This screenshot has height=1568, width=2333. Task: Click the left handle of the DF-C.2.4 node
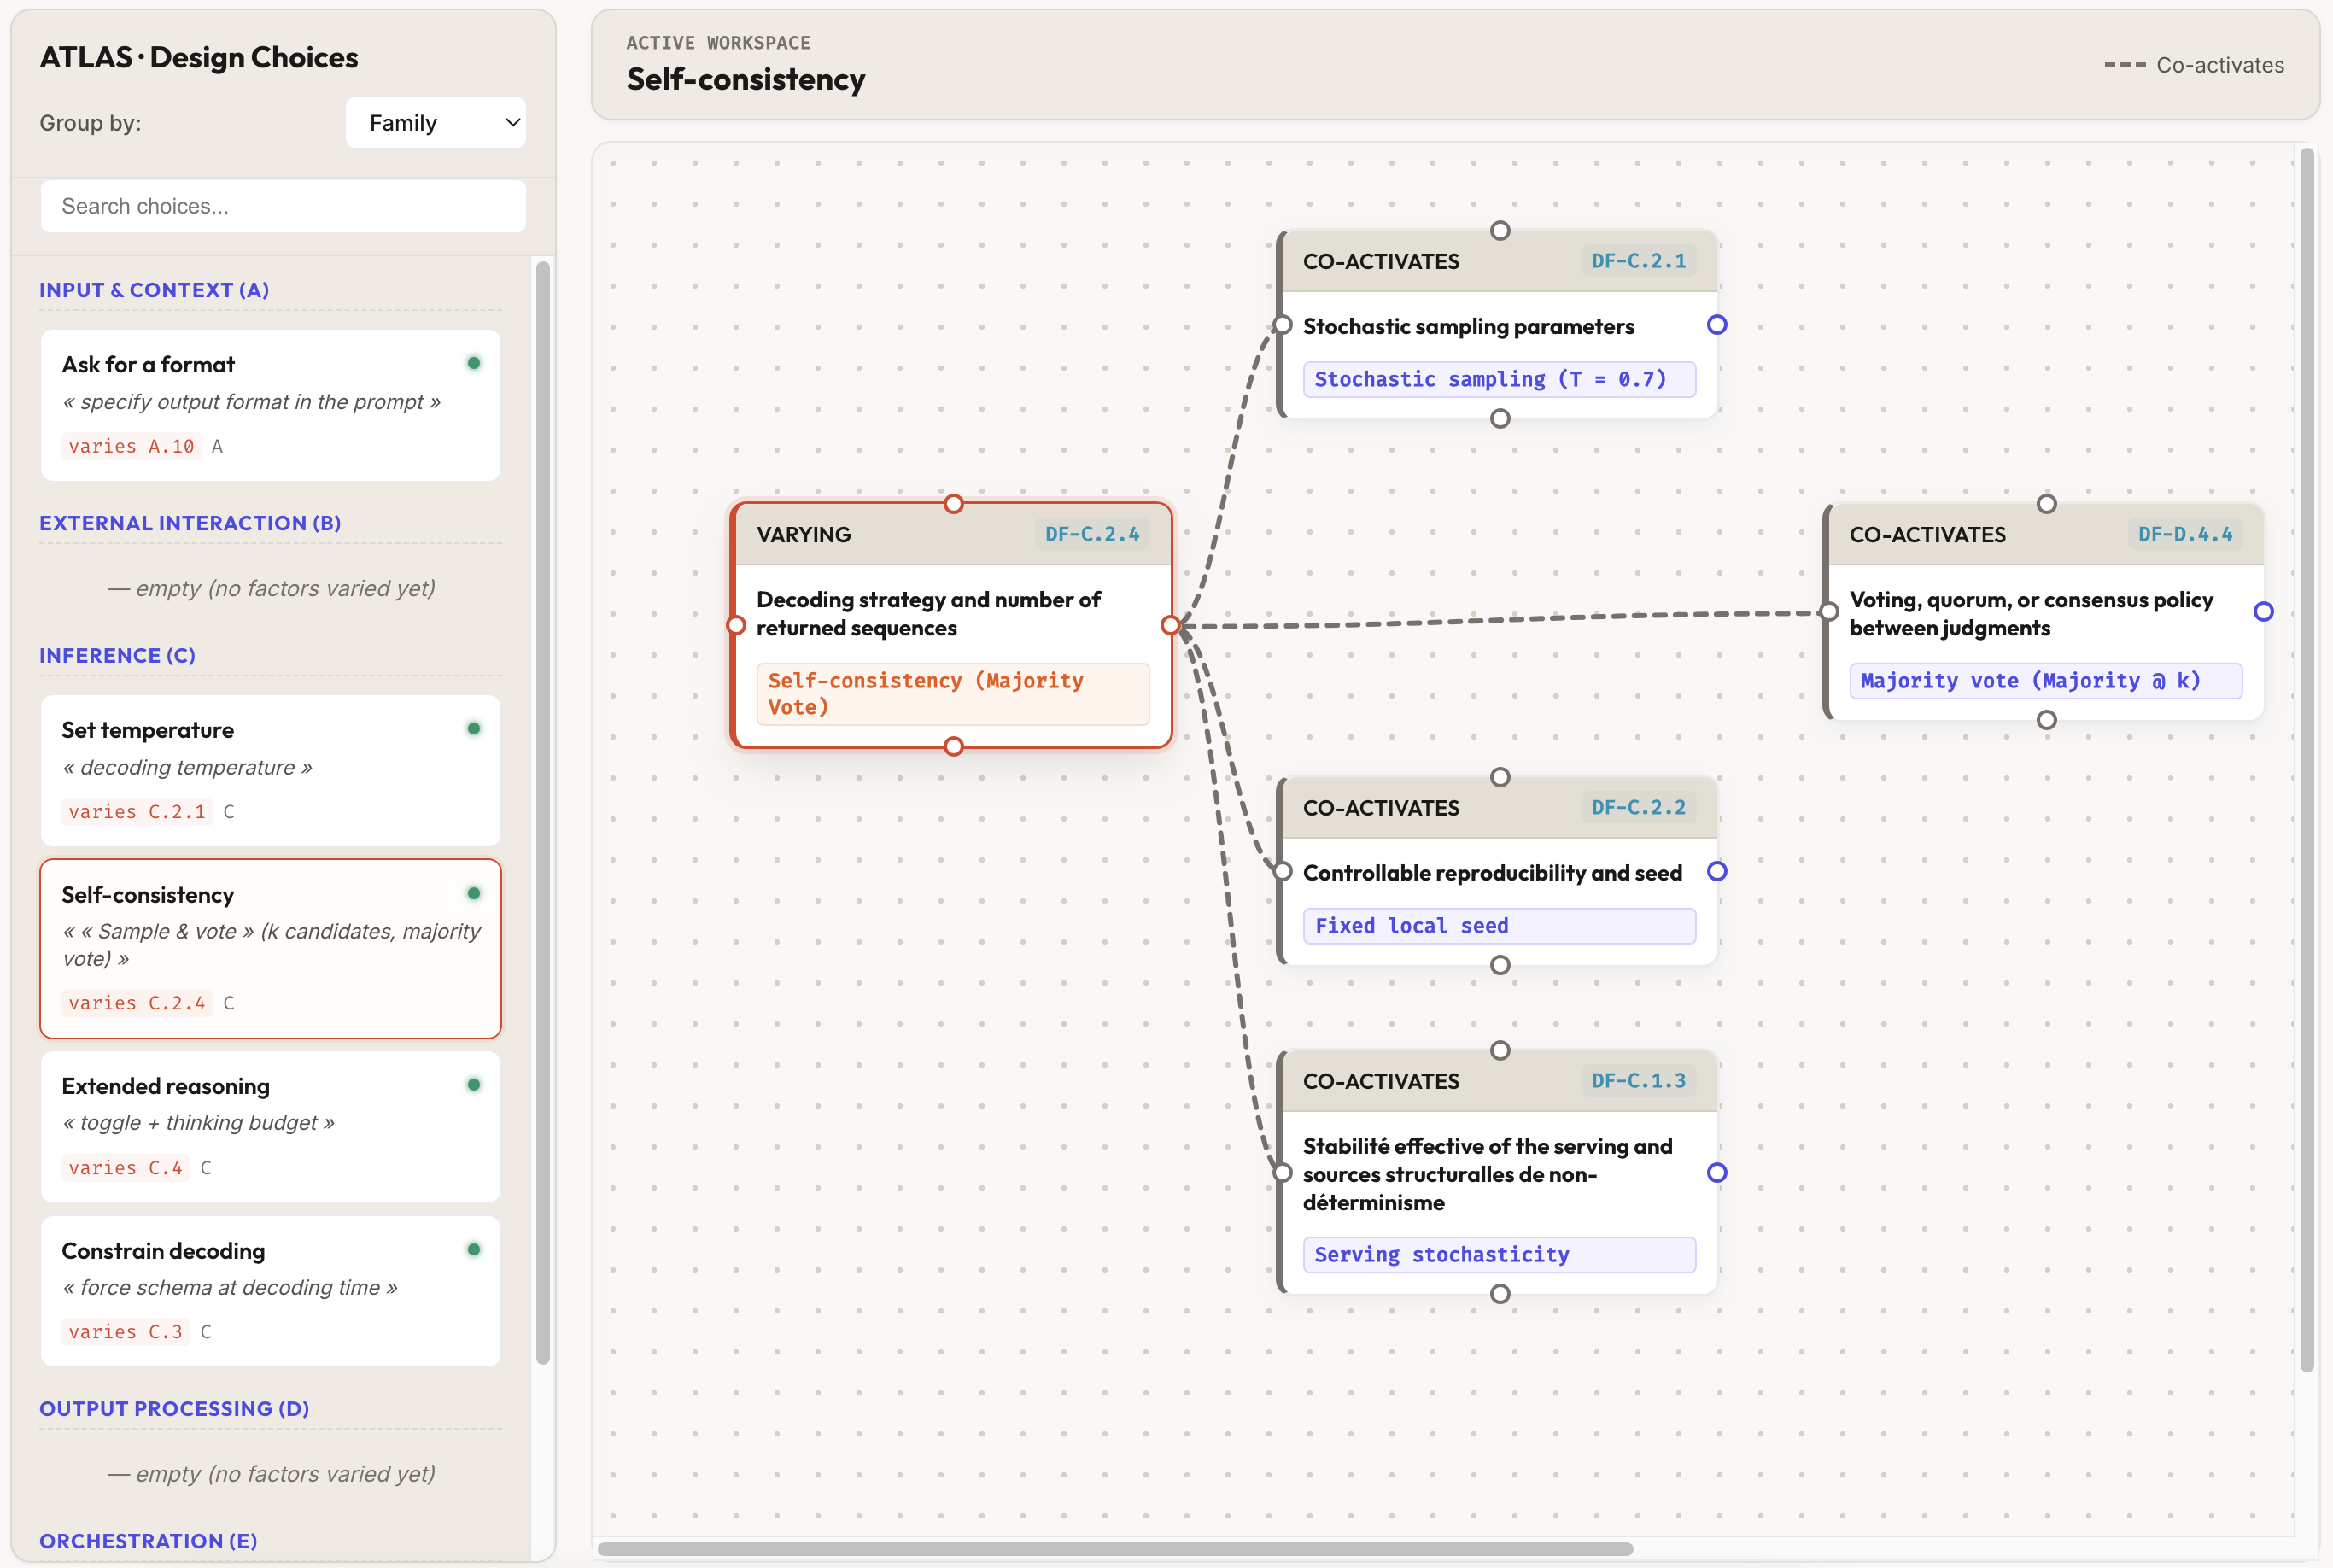click(736, 625)
